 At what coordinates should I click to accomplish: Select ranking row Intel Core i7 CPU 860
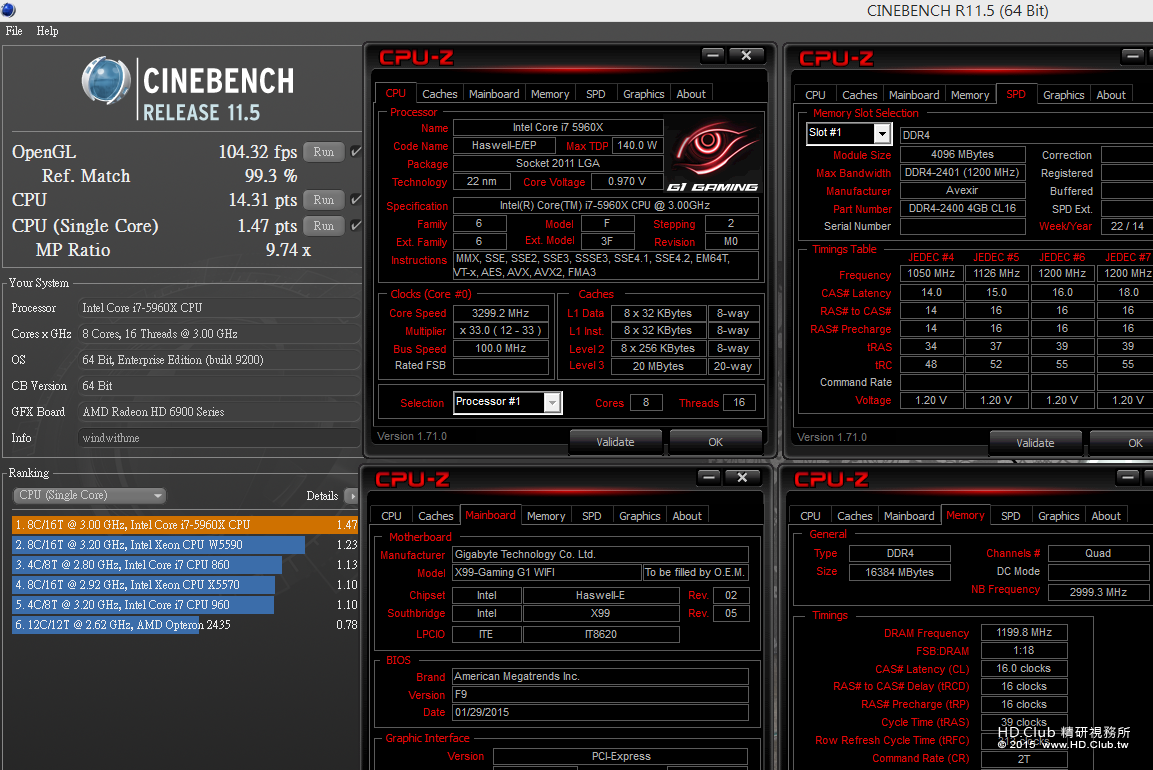pyautogui.click(x=185, y=565)
